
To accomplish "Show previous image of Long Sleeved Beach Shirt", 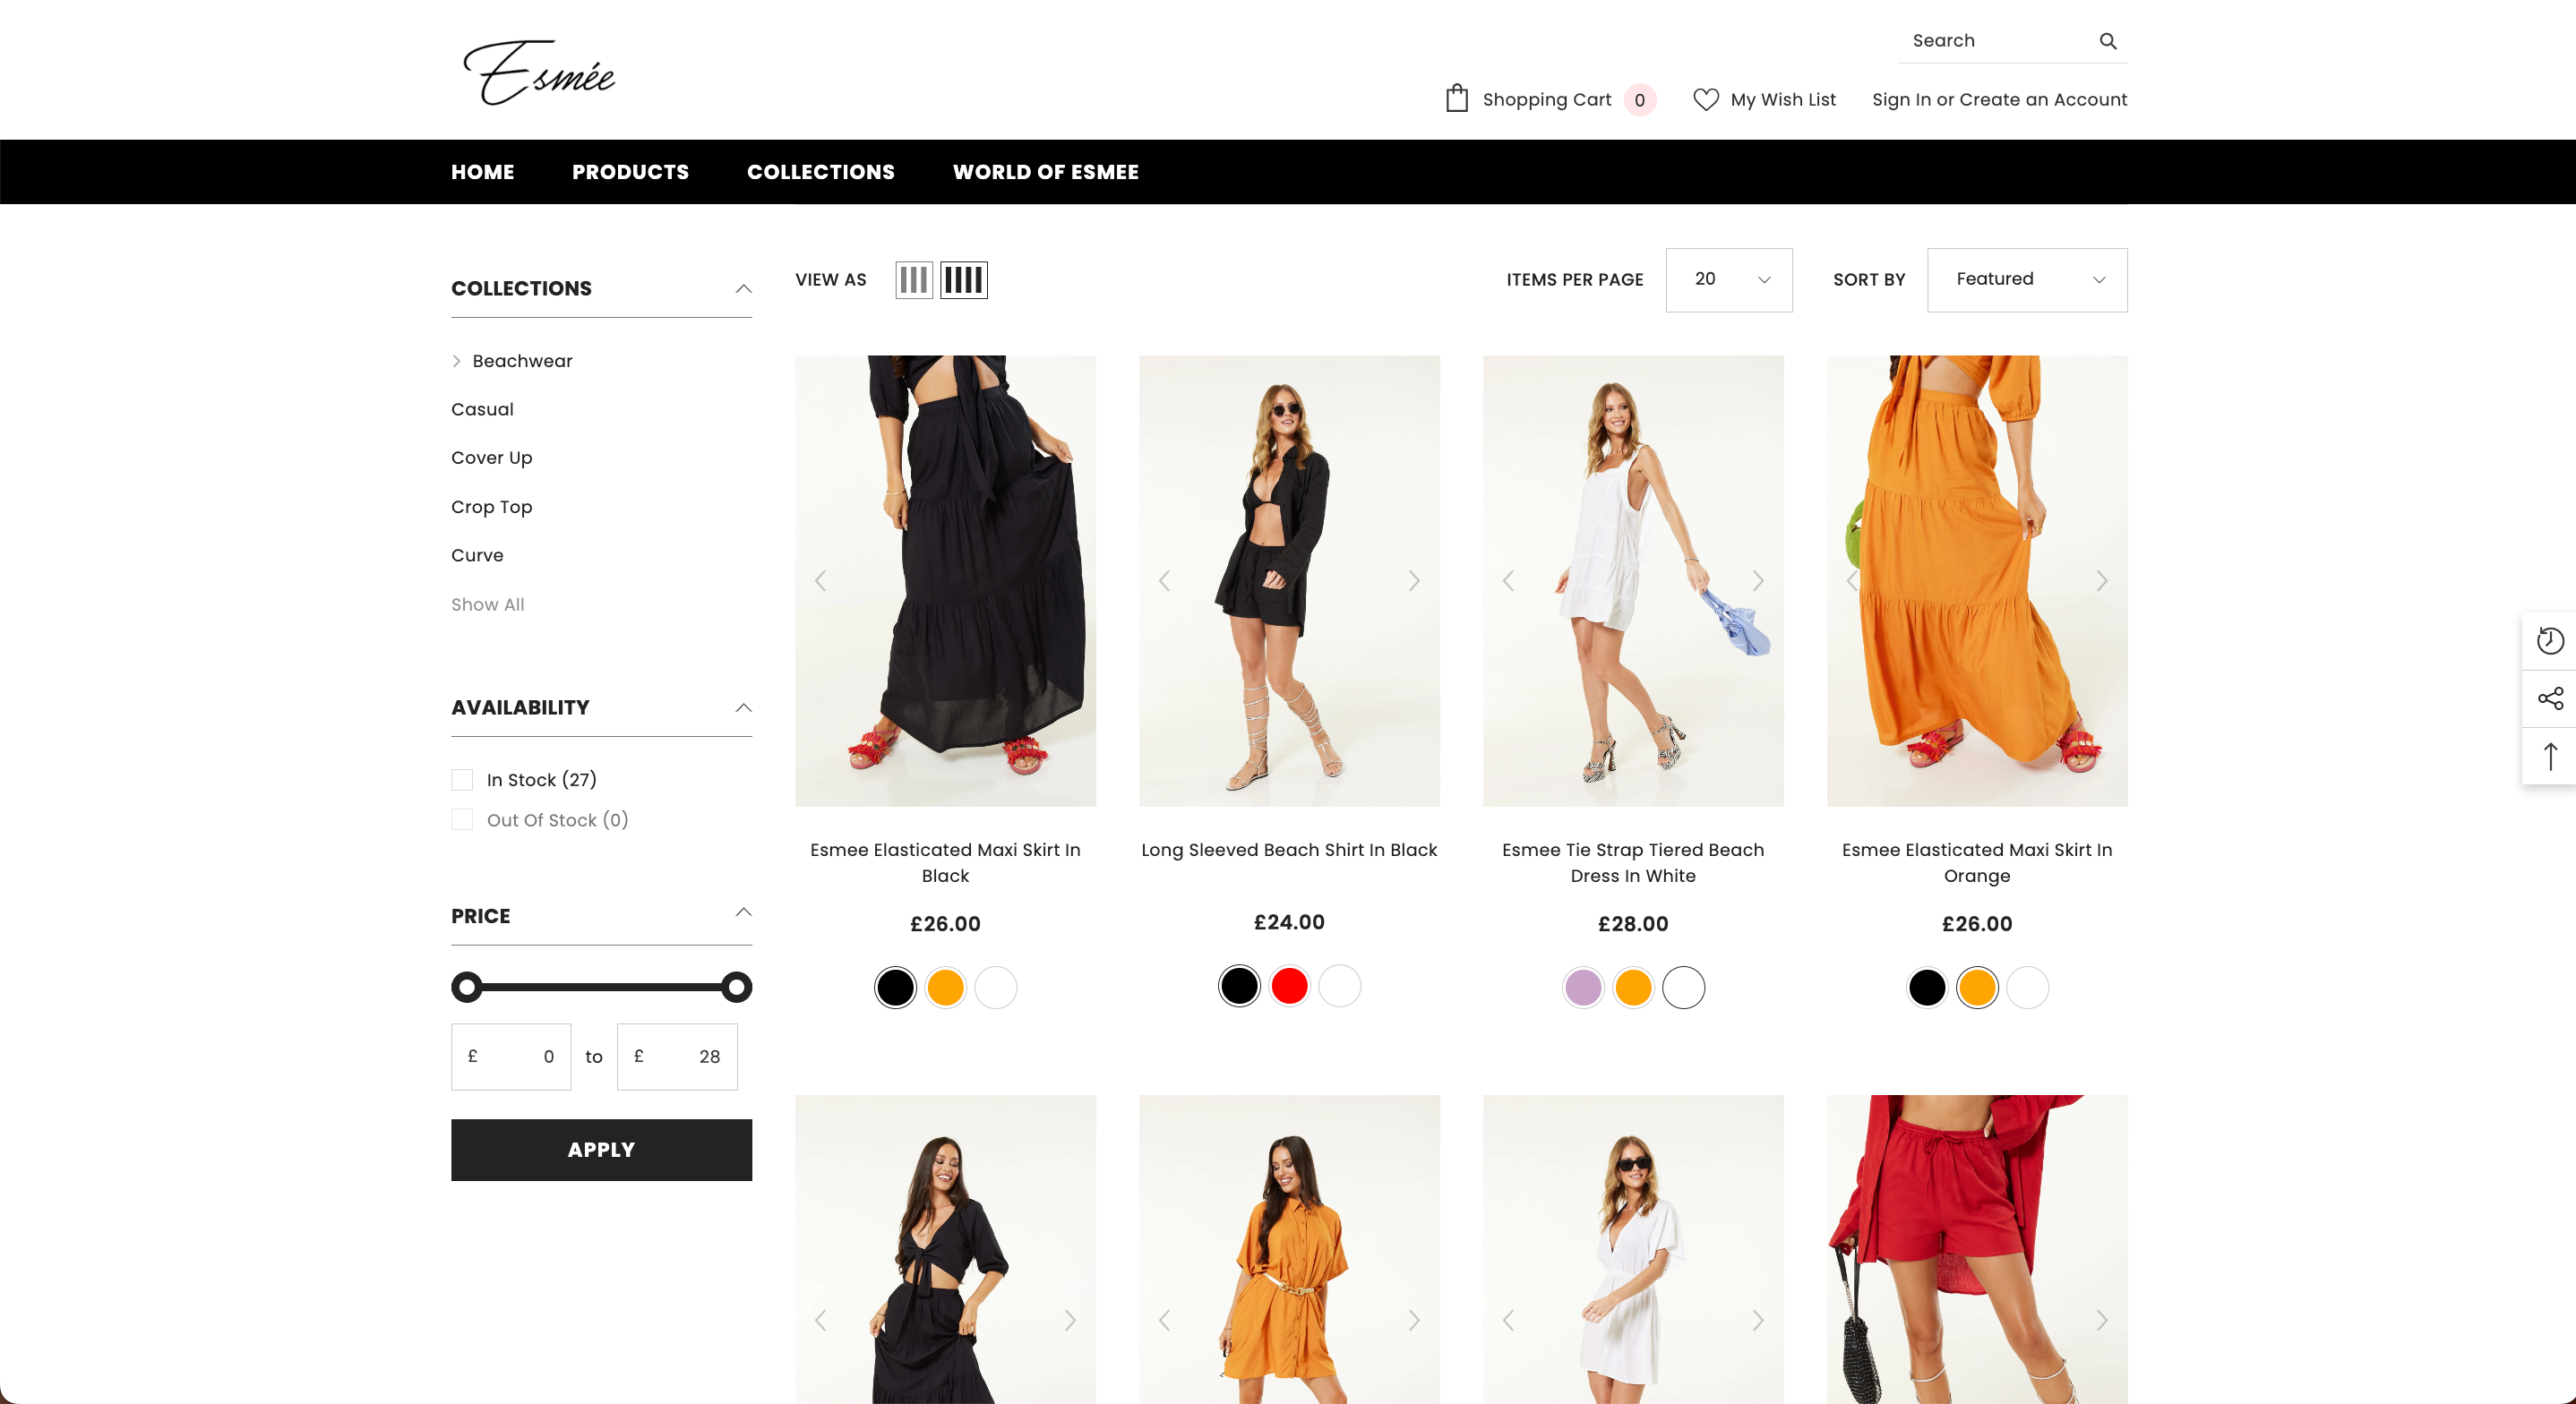I will (x=1164, y=581).
